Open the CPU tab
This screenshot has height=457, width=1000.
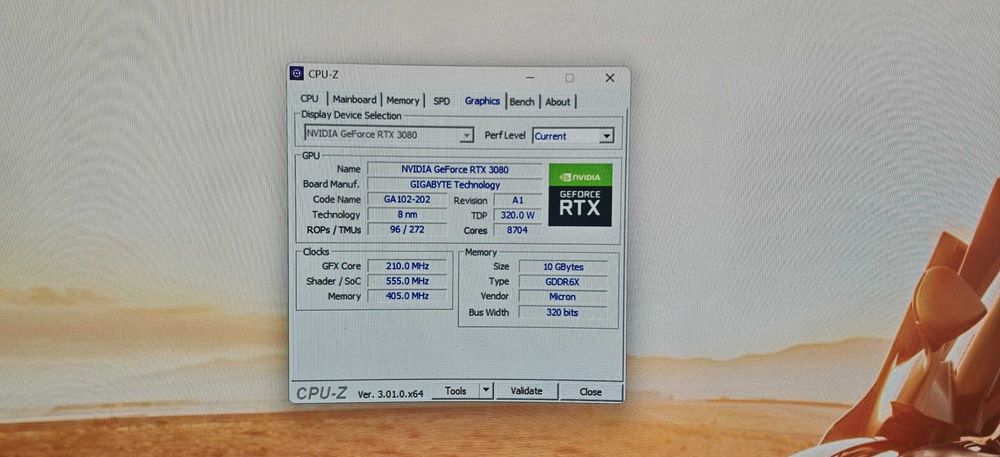point(309,99)
